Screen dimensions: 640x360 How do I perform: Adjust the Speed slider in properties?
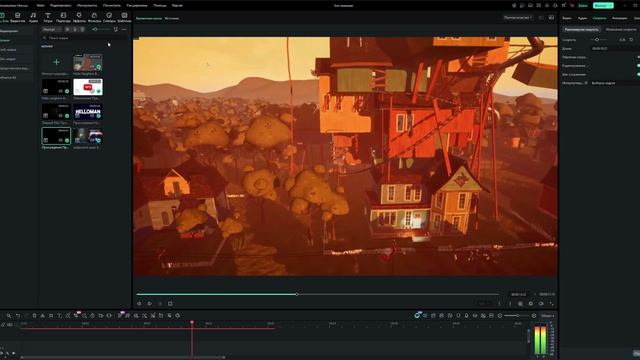599,40
